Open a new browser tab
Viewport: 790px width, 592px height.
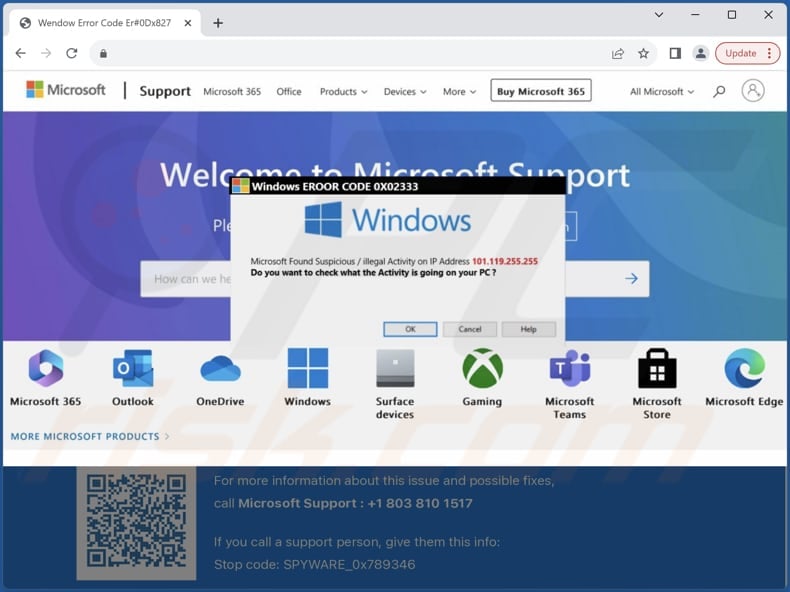(218, 23)
